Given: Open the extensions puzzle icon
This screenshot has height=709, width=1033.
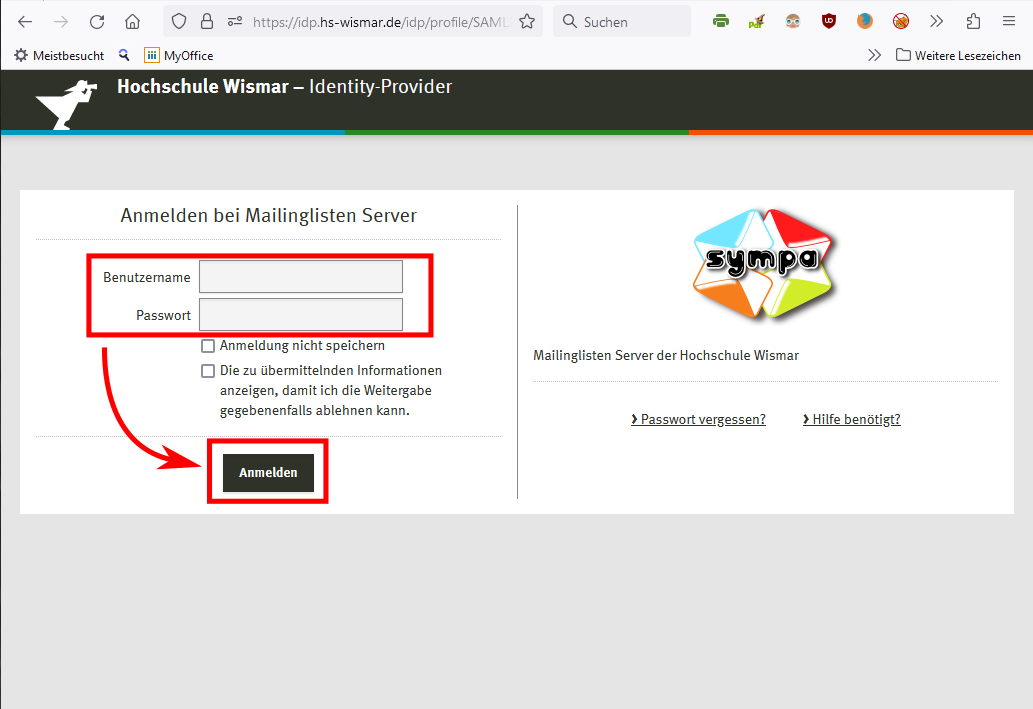Looking at the screenshot, I should click(x=973, y=22).
